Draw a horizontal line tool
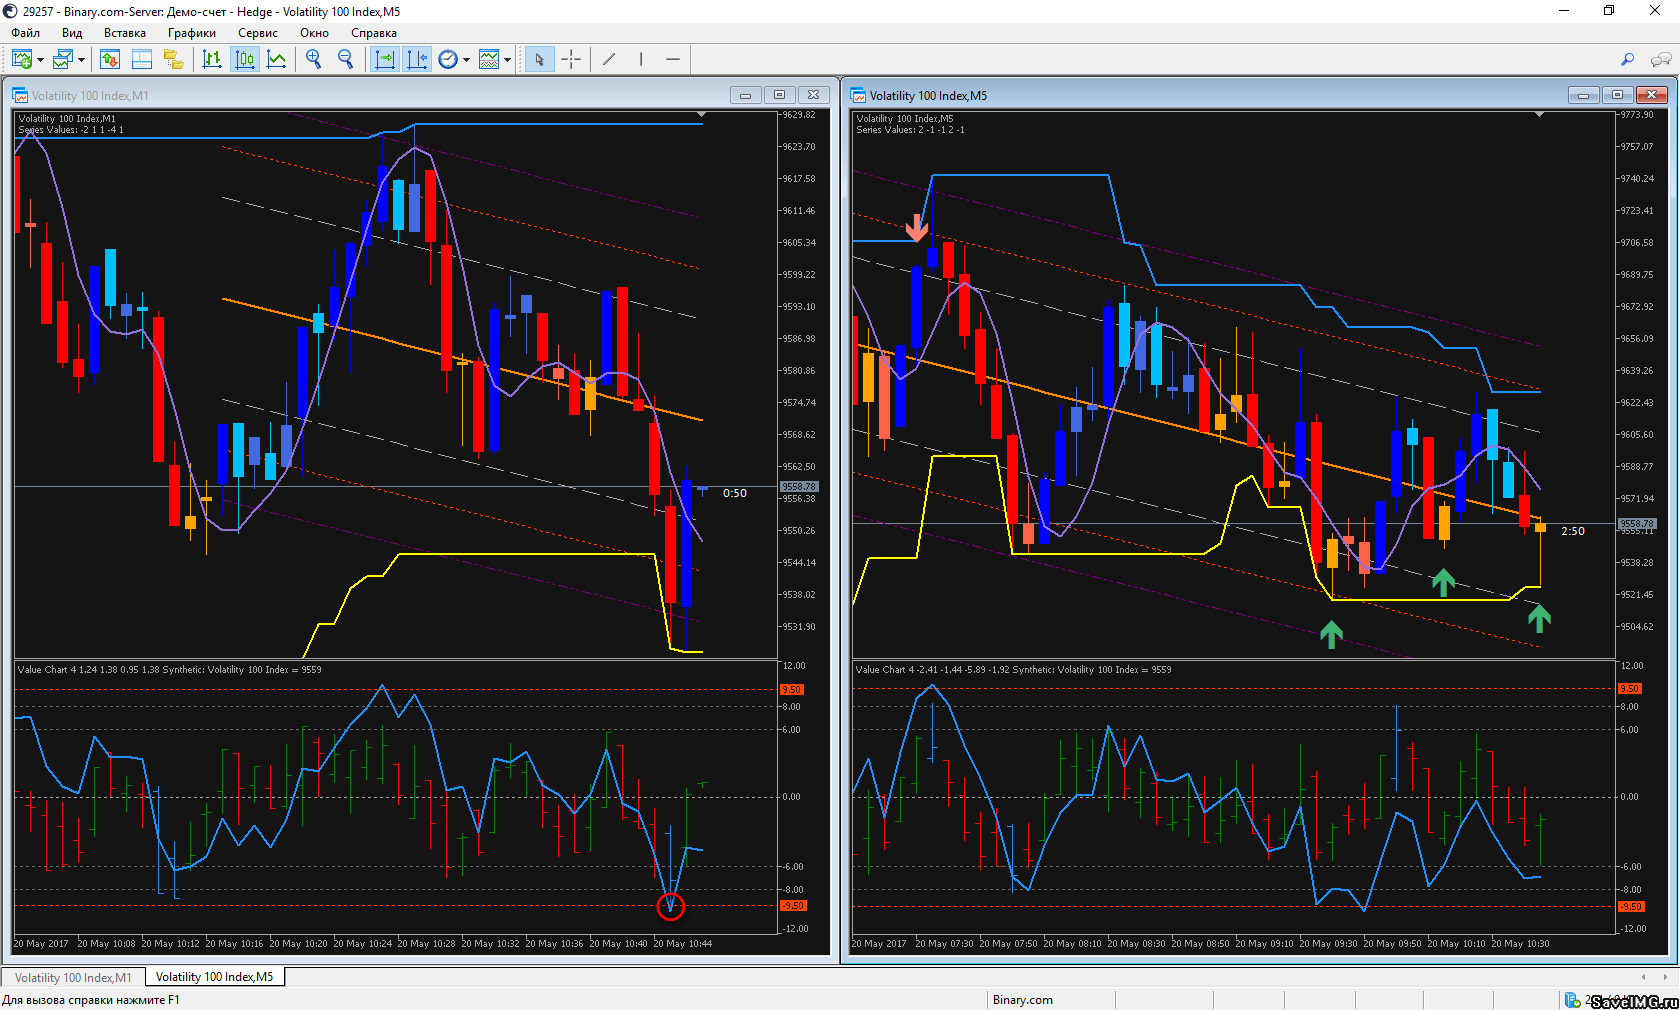 pos(673,60)
